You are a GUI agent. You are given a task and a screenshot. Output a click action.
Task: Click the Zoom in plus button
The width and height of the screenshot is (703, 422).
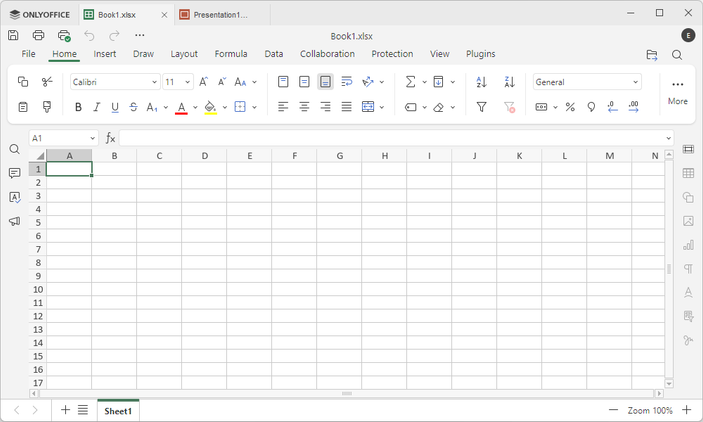pyautogui.click(x=687, y=410)
